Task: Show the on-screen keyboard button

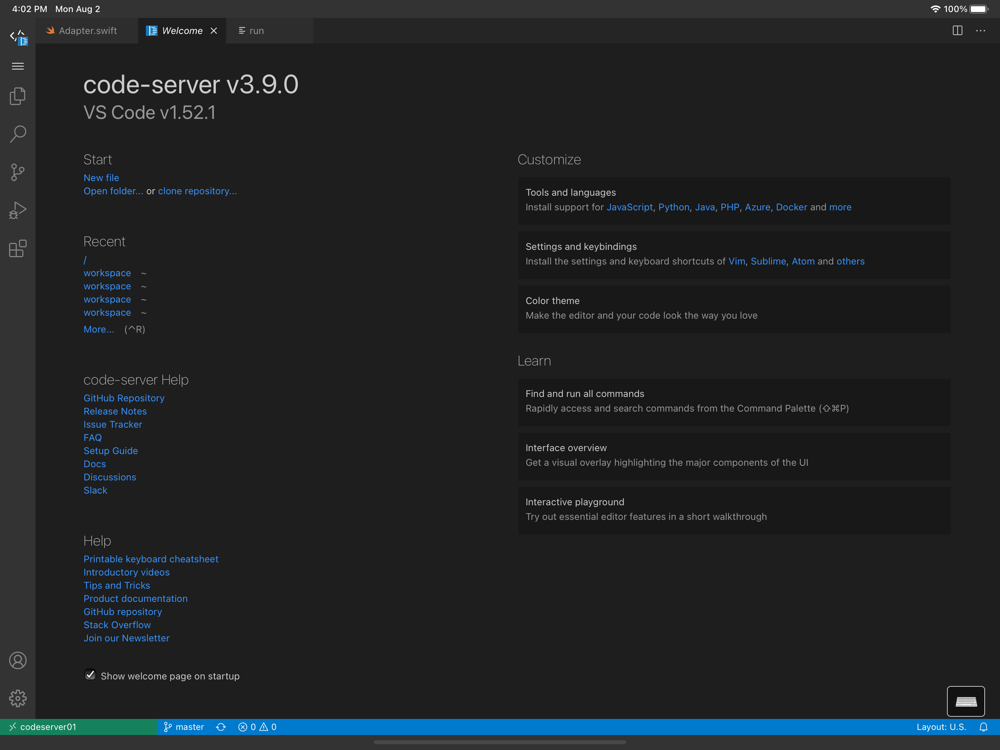Action: pos(966,702)
